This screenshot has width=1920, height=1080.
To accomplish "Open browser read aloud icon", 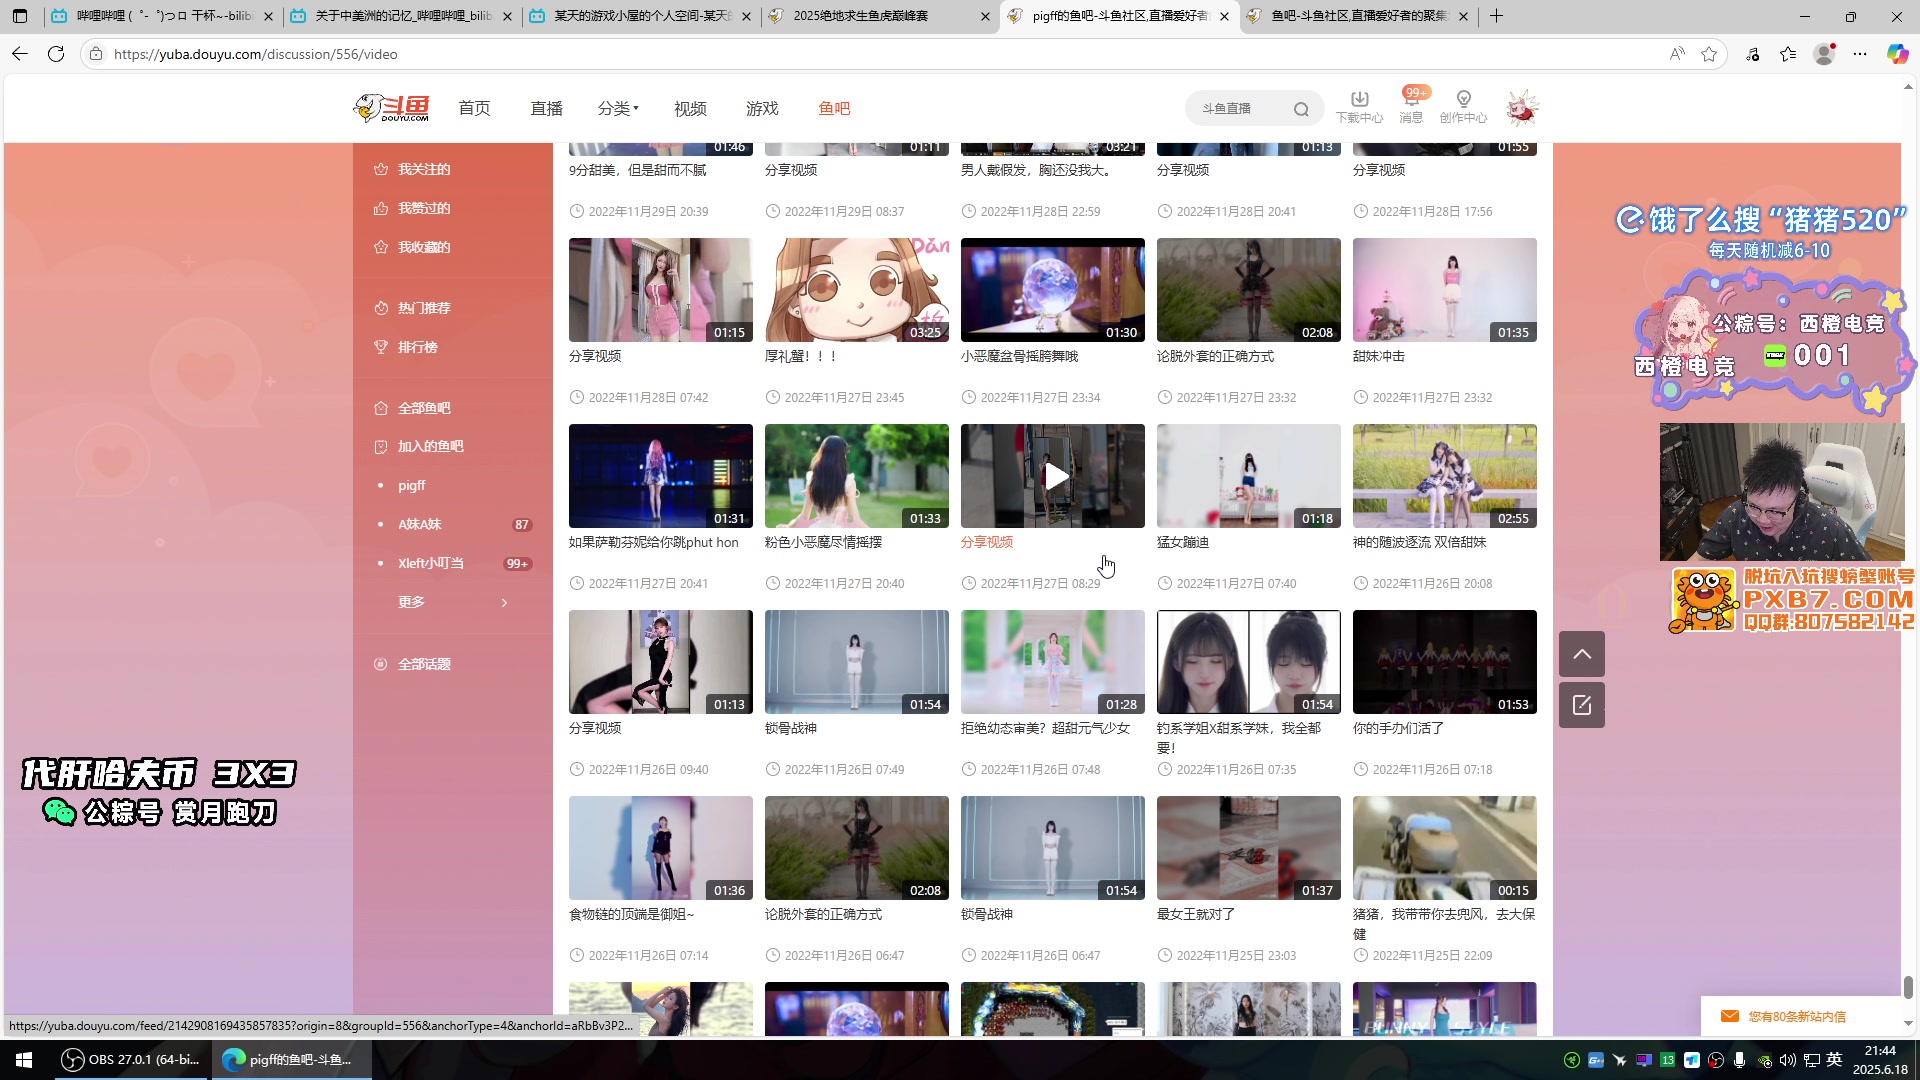I will (1677, 54).
